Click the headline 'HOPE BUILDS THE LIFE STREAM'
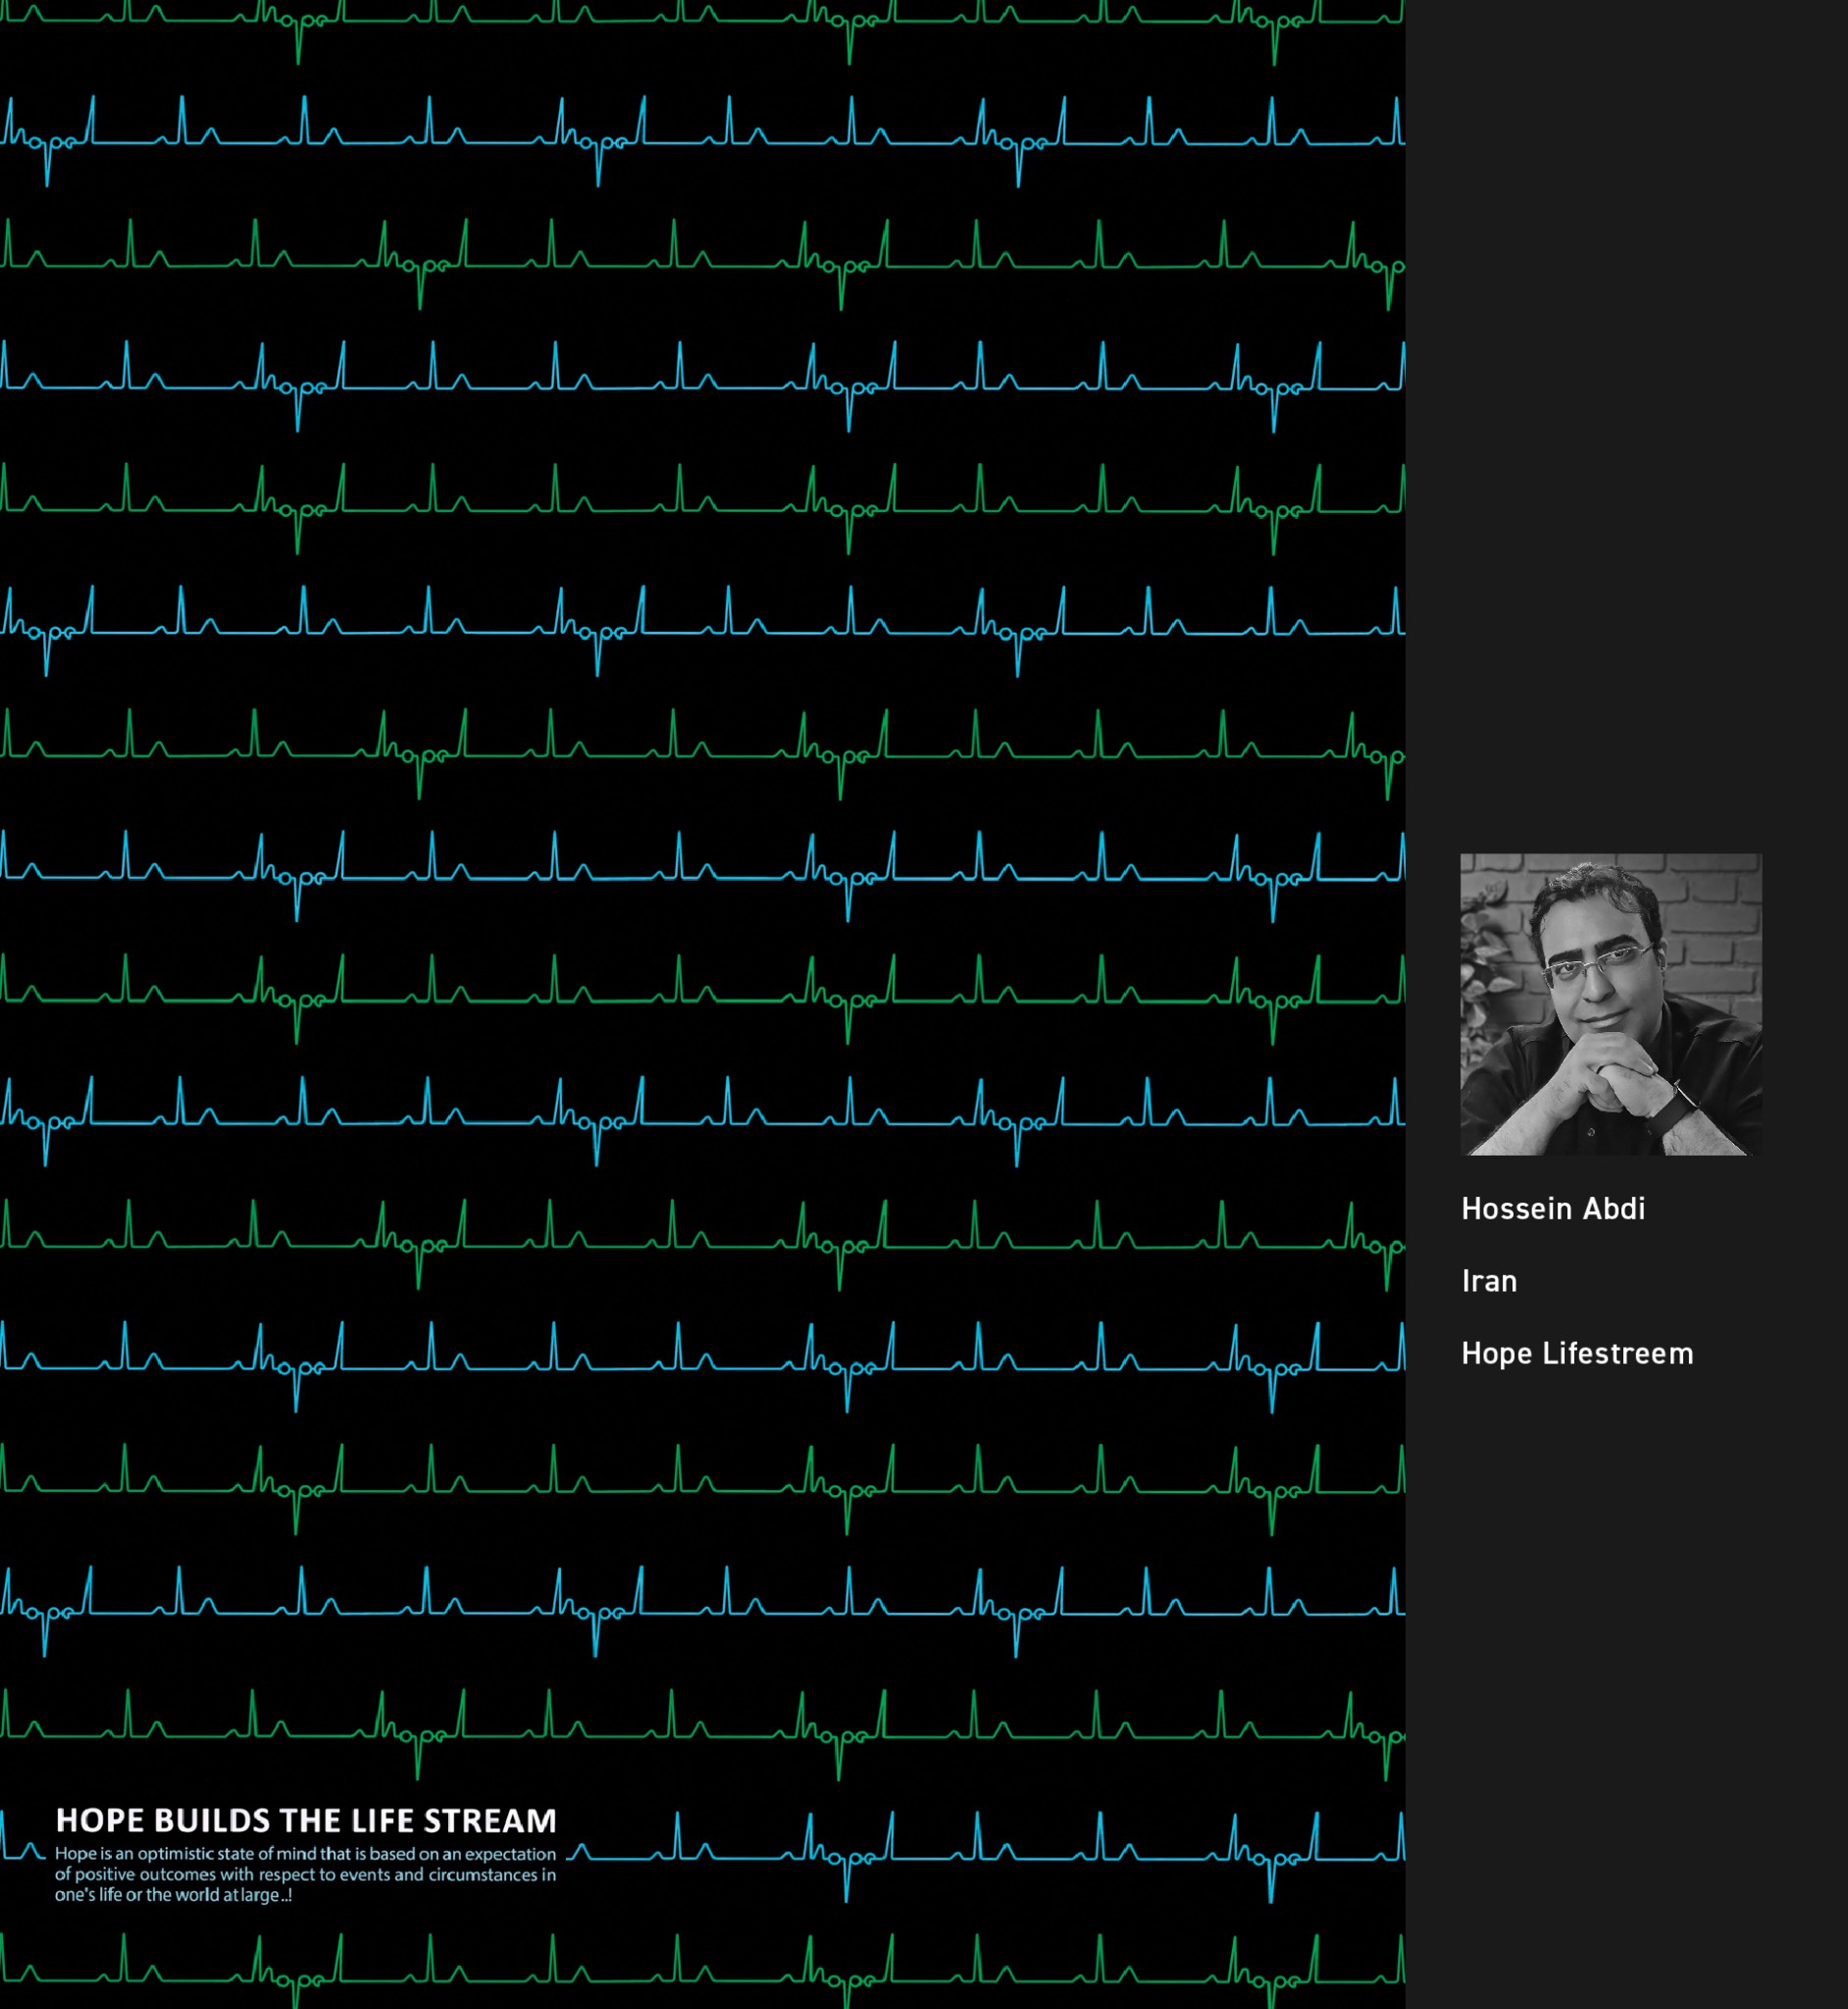 click(306, 1820)
